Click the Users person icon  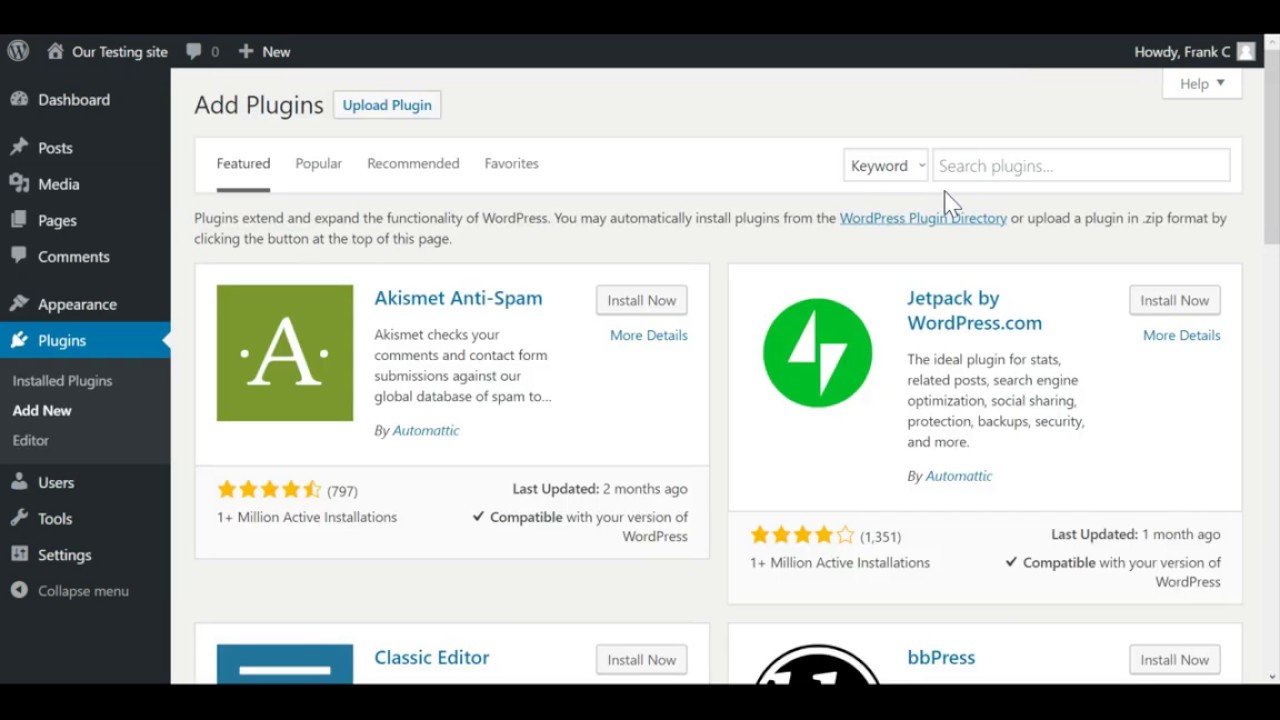tap(19, 482)
